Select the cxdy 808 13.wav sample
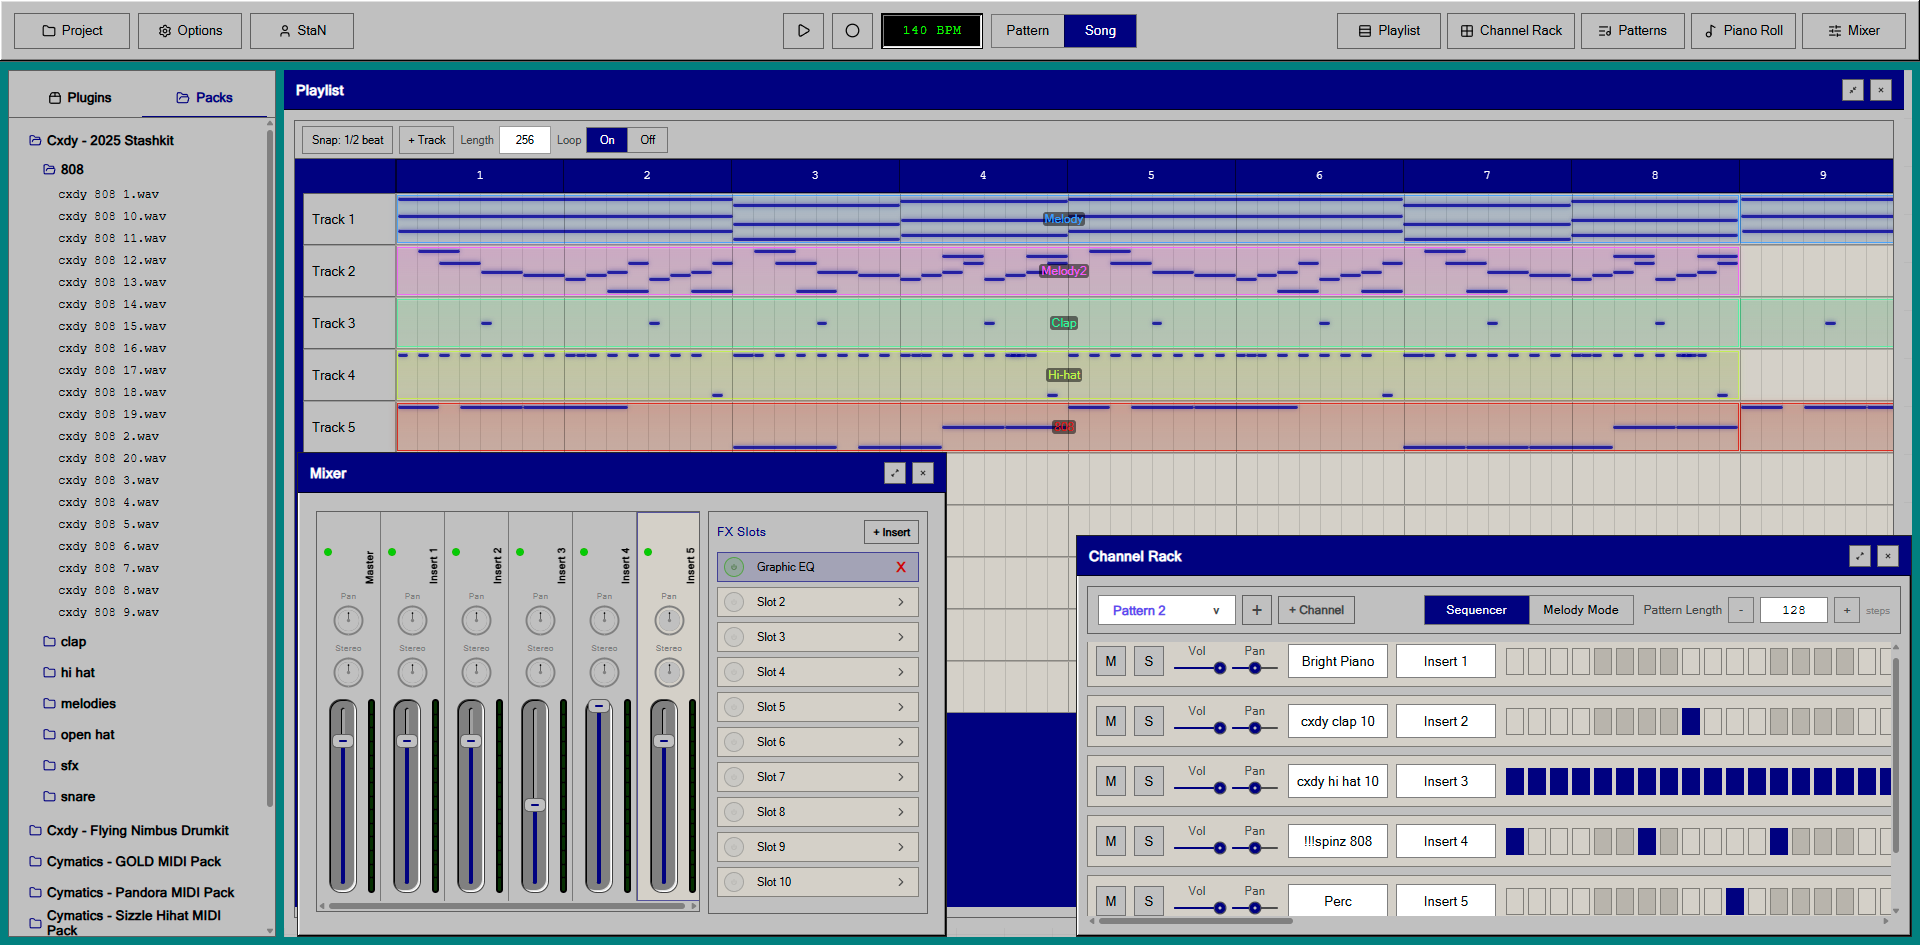Screen dimensions: 1920x945 point(112,282)
